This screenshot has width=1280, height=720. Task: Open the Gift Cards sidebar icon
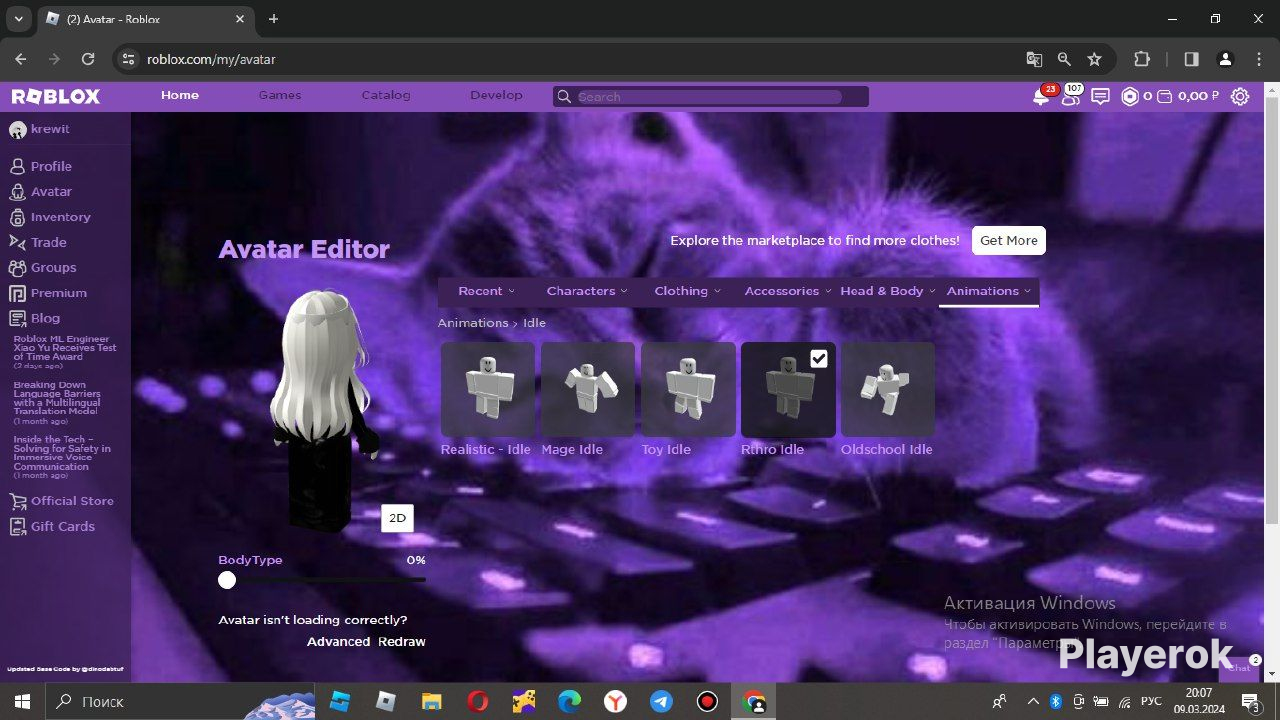point(17,526)
